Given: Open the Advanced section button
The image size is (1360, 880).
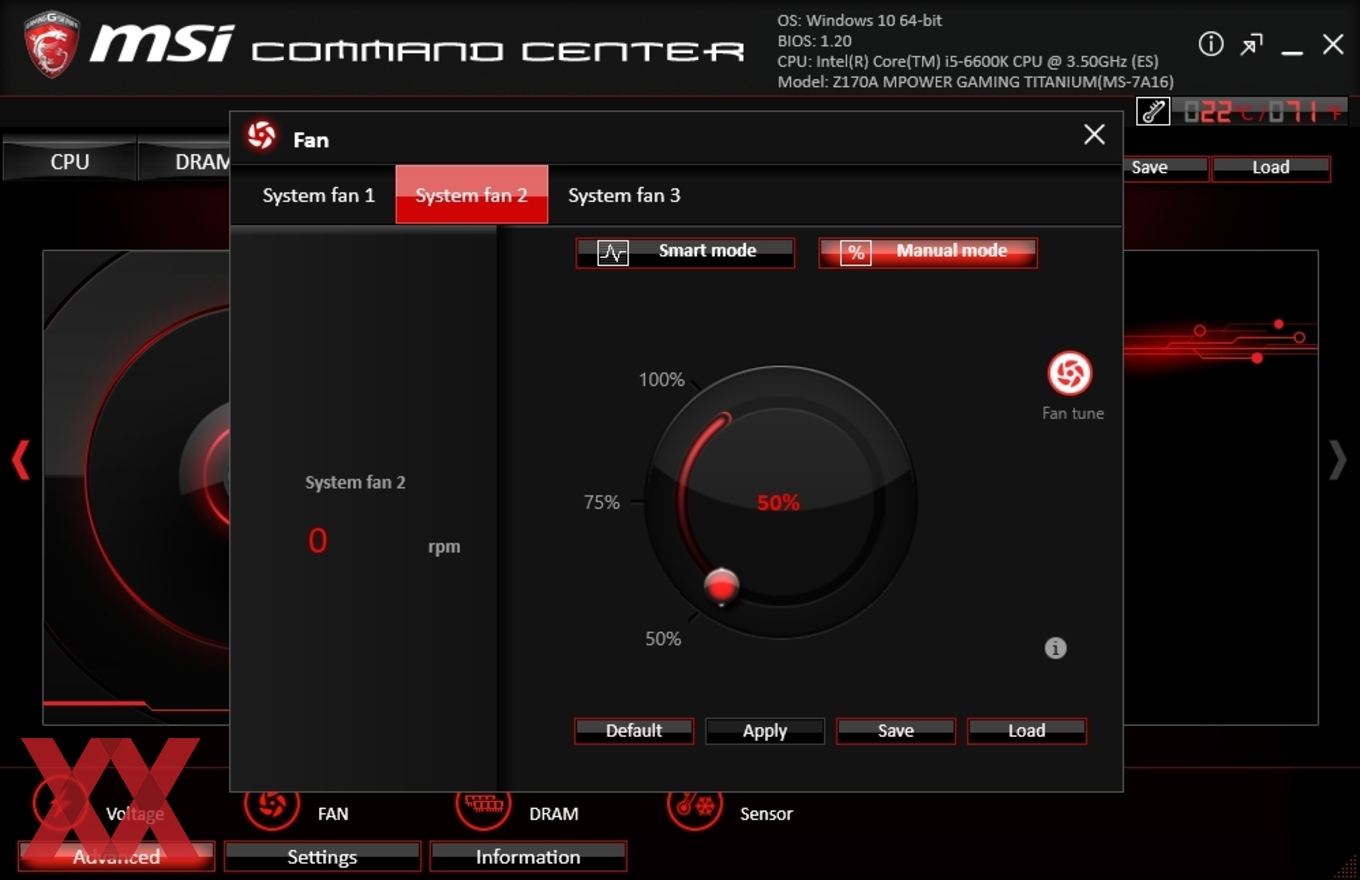Looking at the screenshot, I should coord(116,857).
